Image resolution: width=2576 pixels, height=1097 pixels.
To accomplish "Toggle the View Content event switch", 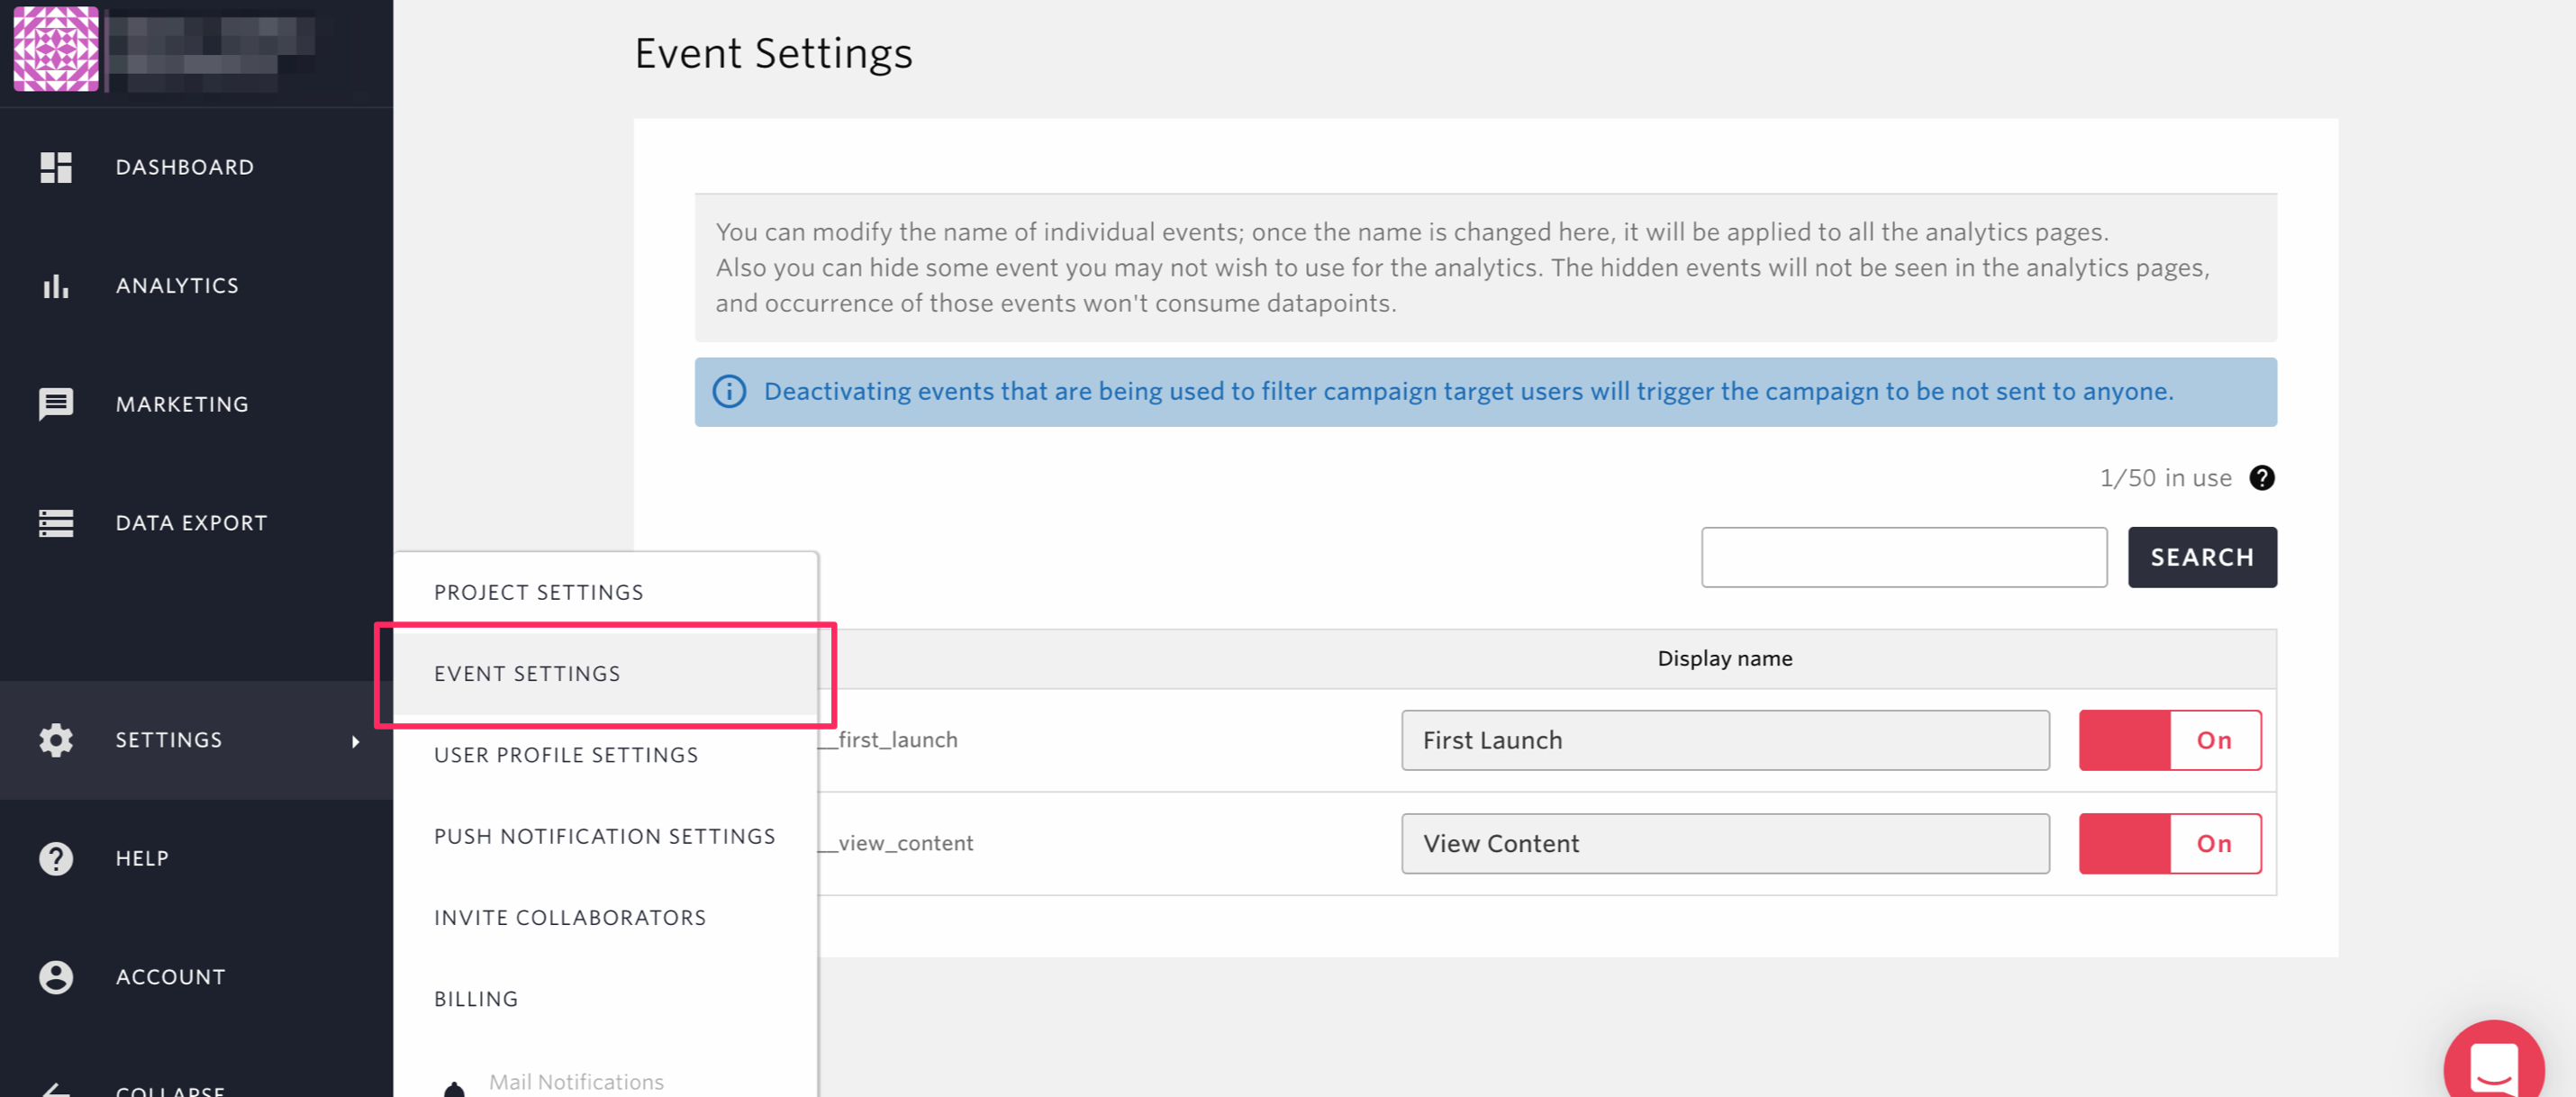I will (x=2169, y=843).
